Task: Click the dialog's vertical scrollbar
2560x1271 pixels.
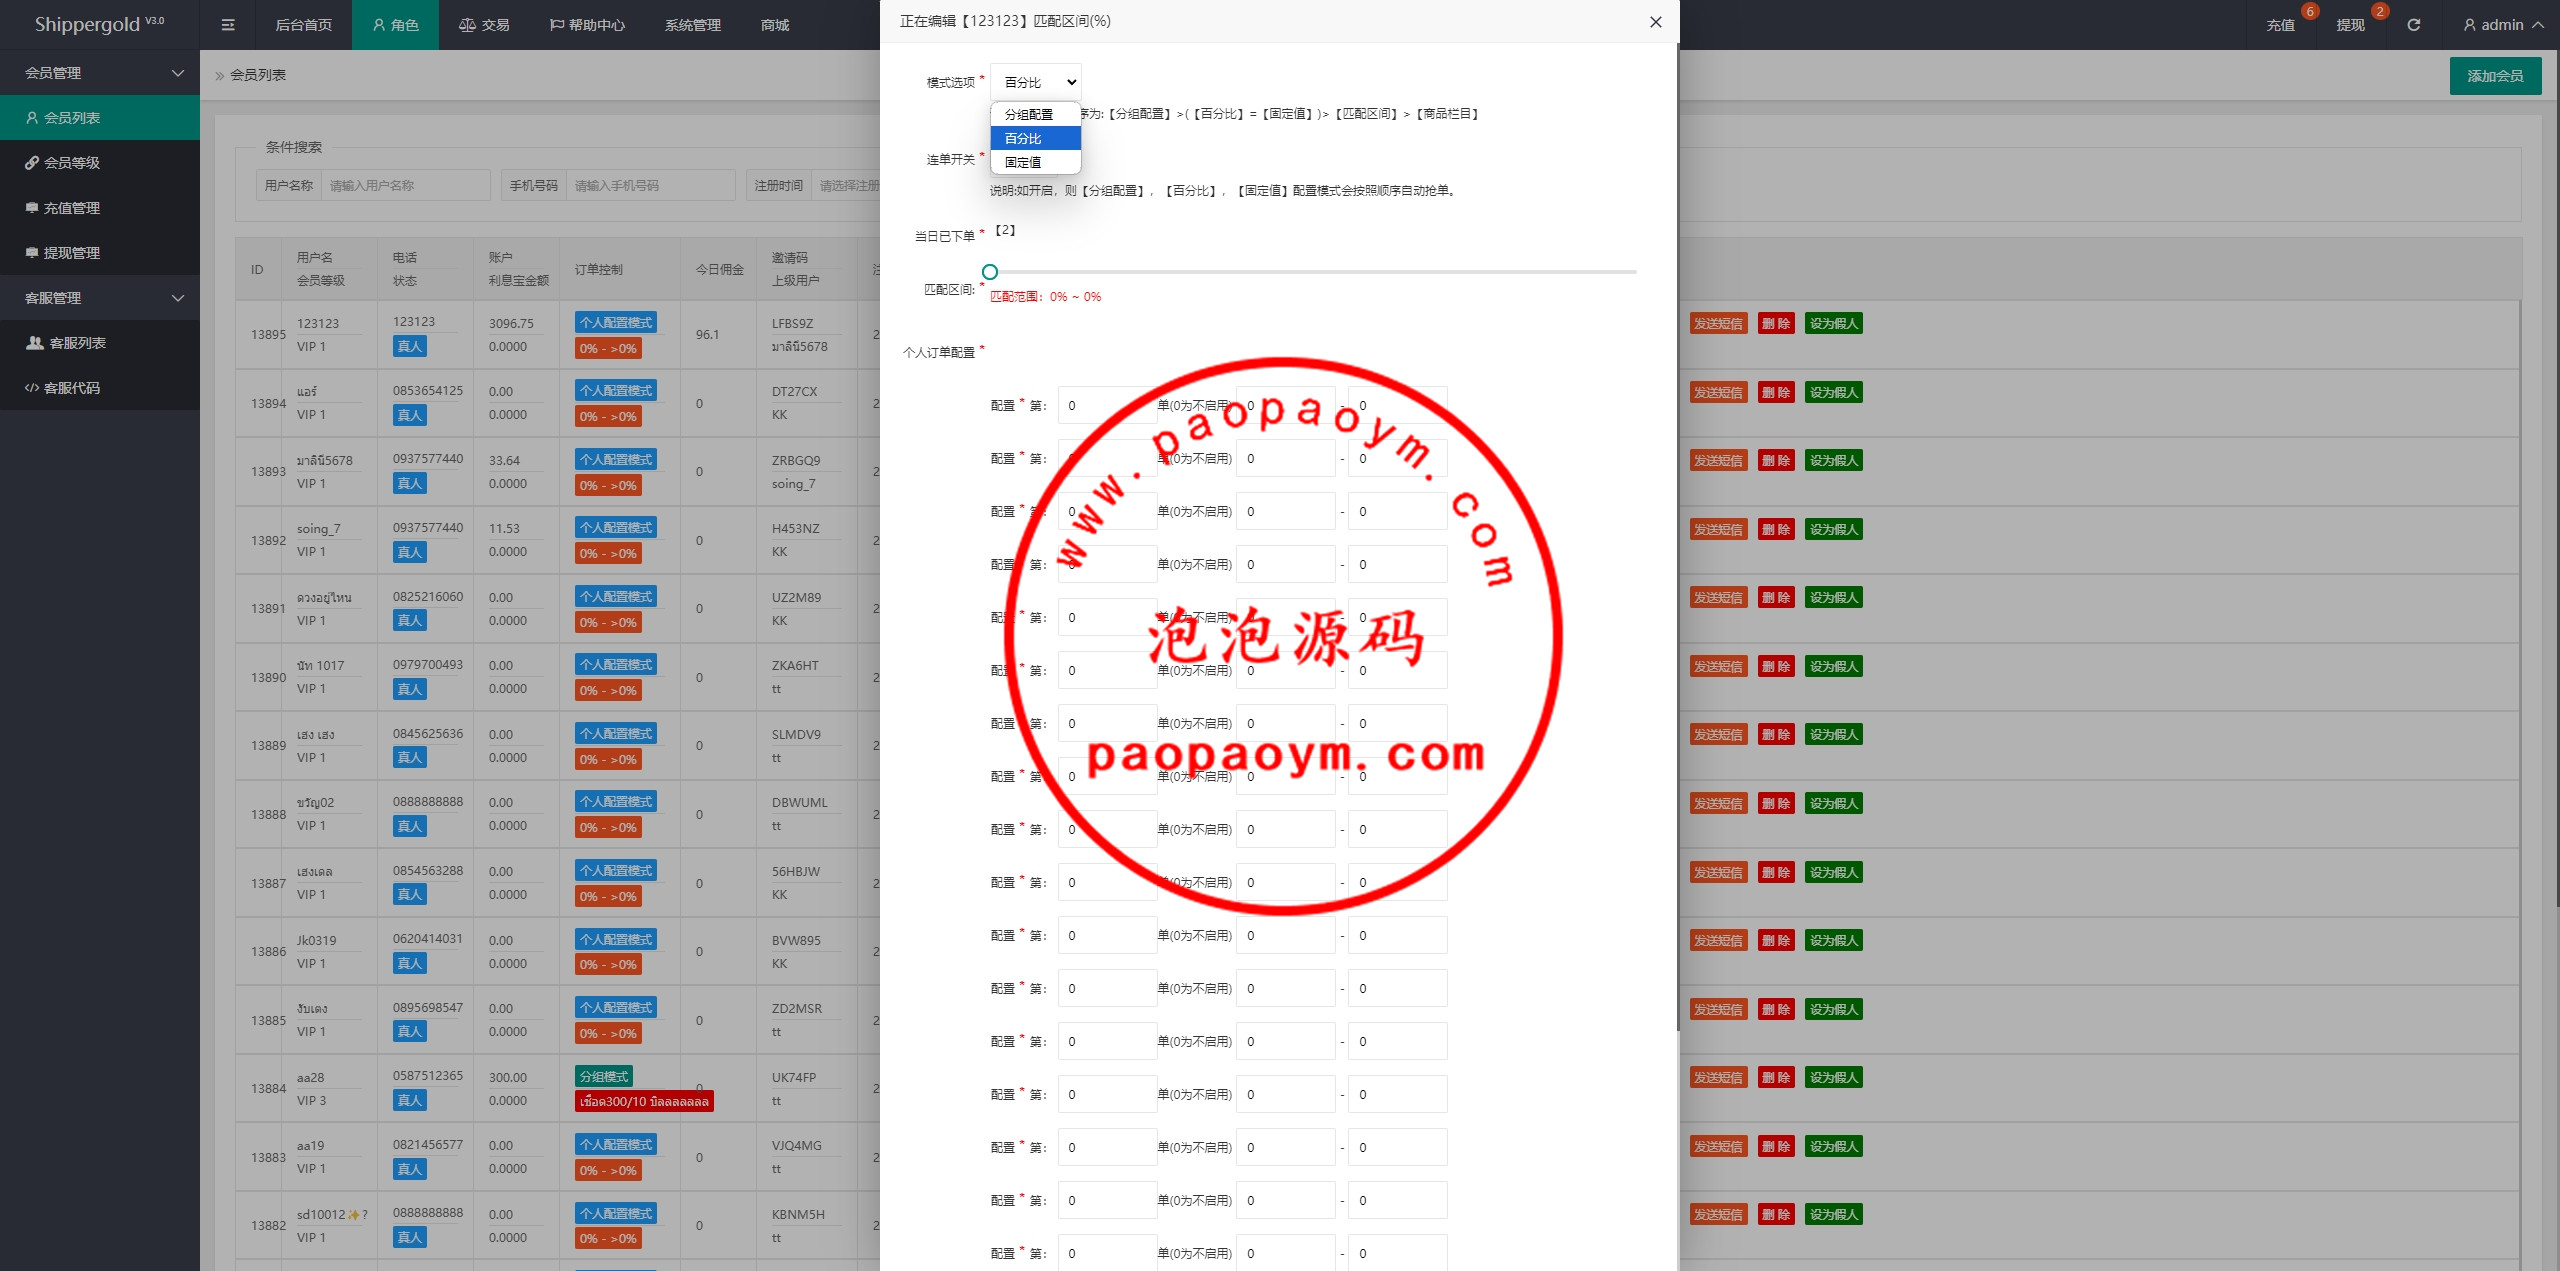Action: pos(1677,535)
